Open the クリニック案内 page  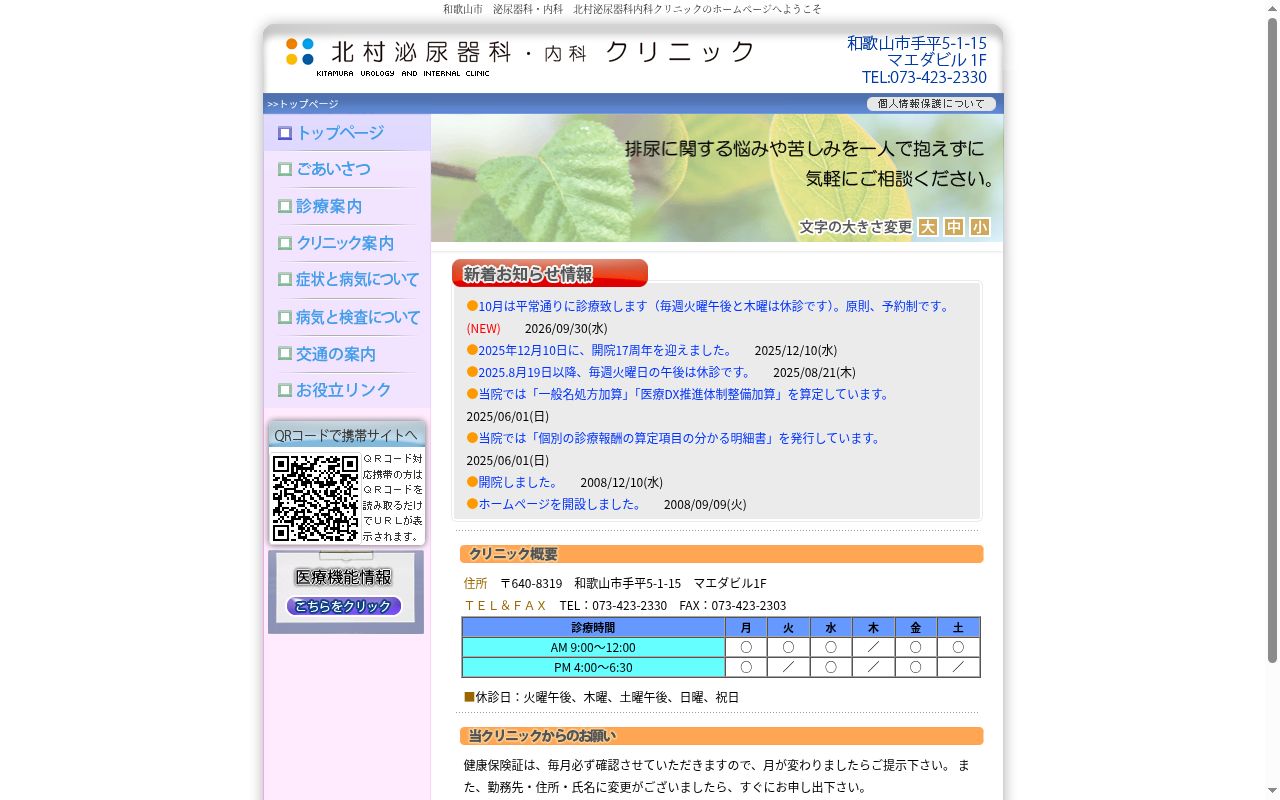(345, 243)
